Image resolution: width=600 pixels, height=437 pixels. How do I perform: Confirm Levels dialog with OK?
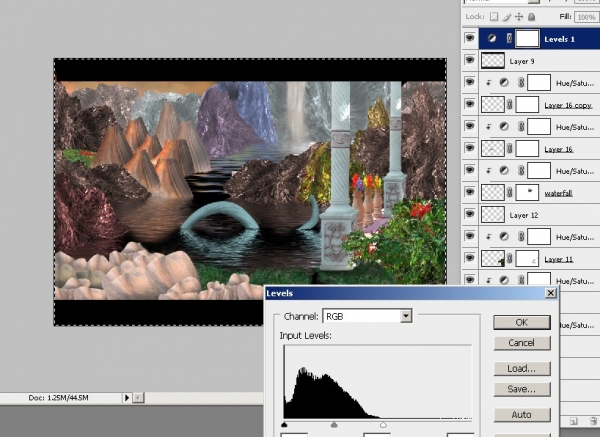click(522, 323)
